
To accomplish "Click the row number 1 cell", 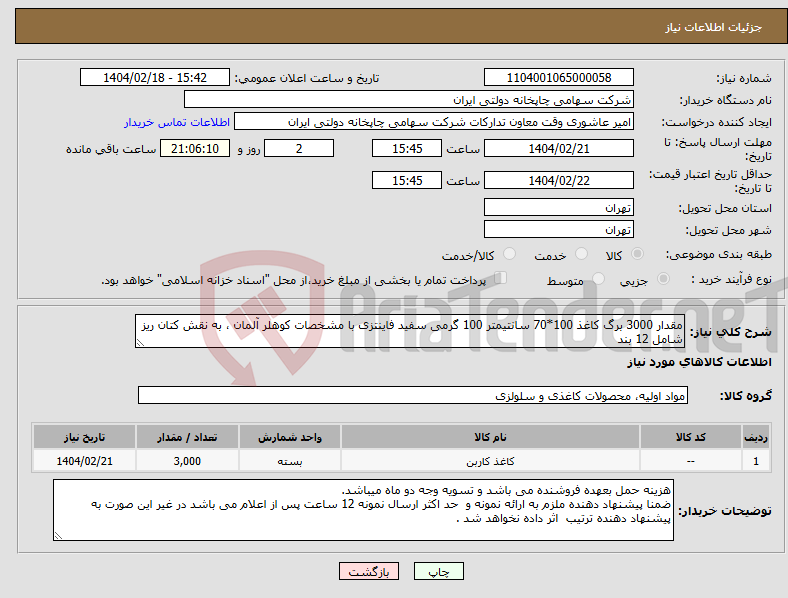I will [755, 461].
